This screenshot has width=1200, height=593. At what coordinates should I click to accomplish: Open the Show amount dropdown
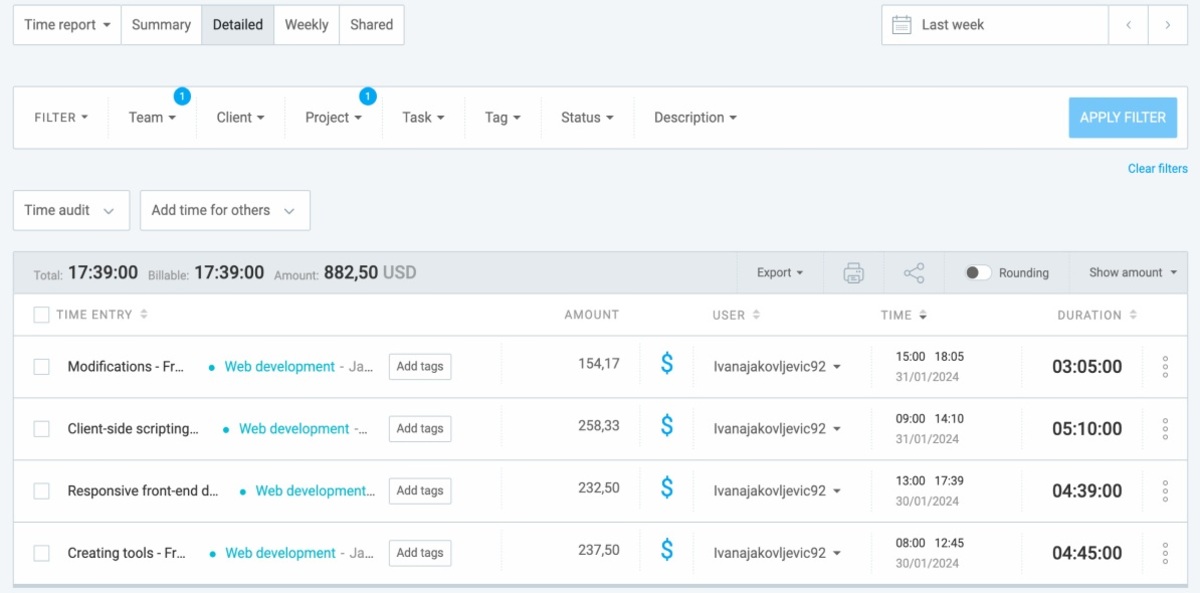pyautogui.click(x=1129, y=272)
